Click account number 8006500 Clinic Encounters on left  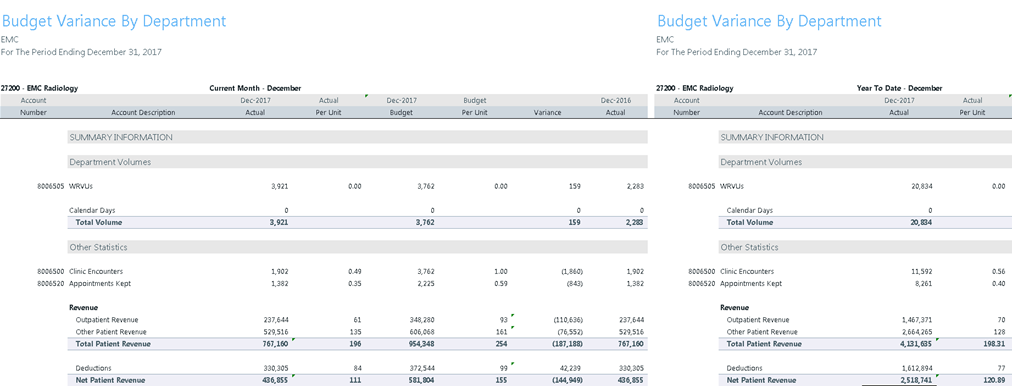click(x=50, y=271)
